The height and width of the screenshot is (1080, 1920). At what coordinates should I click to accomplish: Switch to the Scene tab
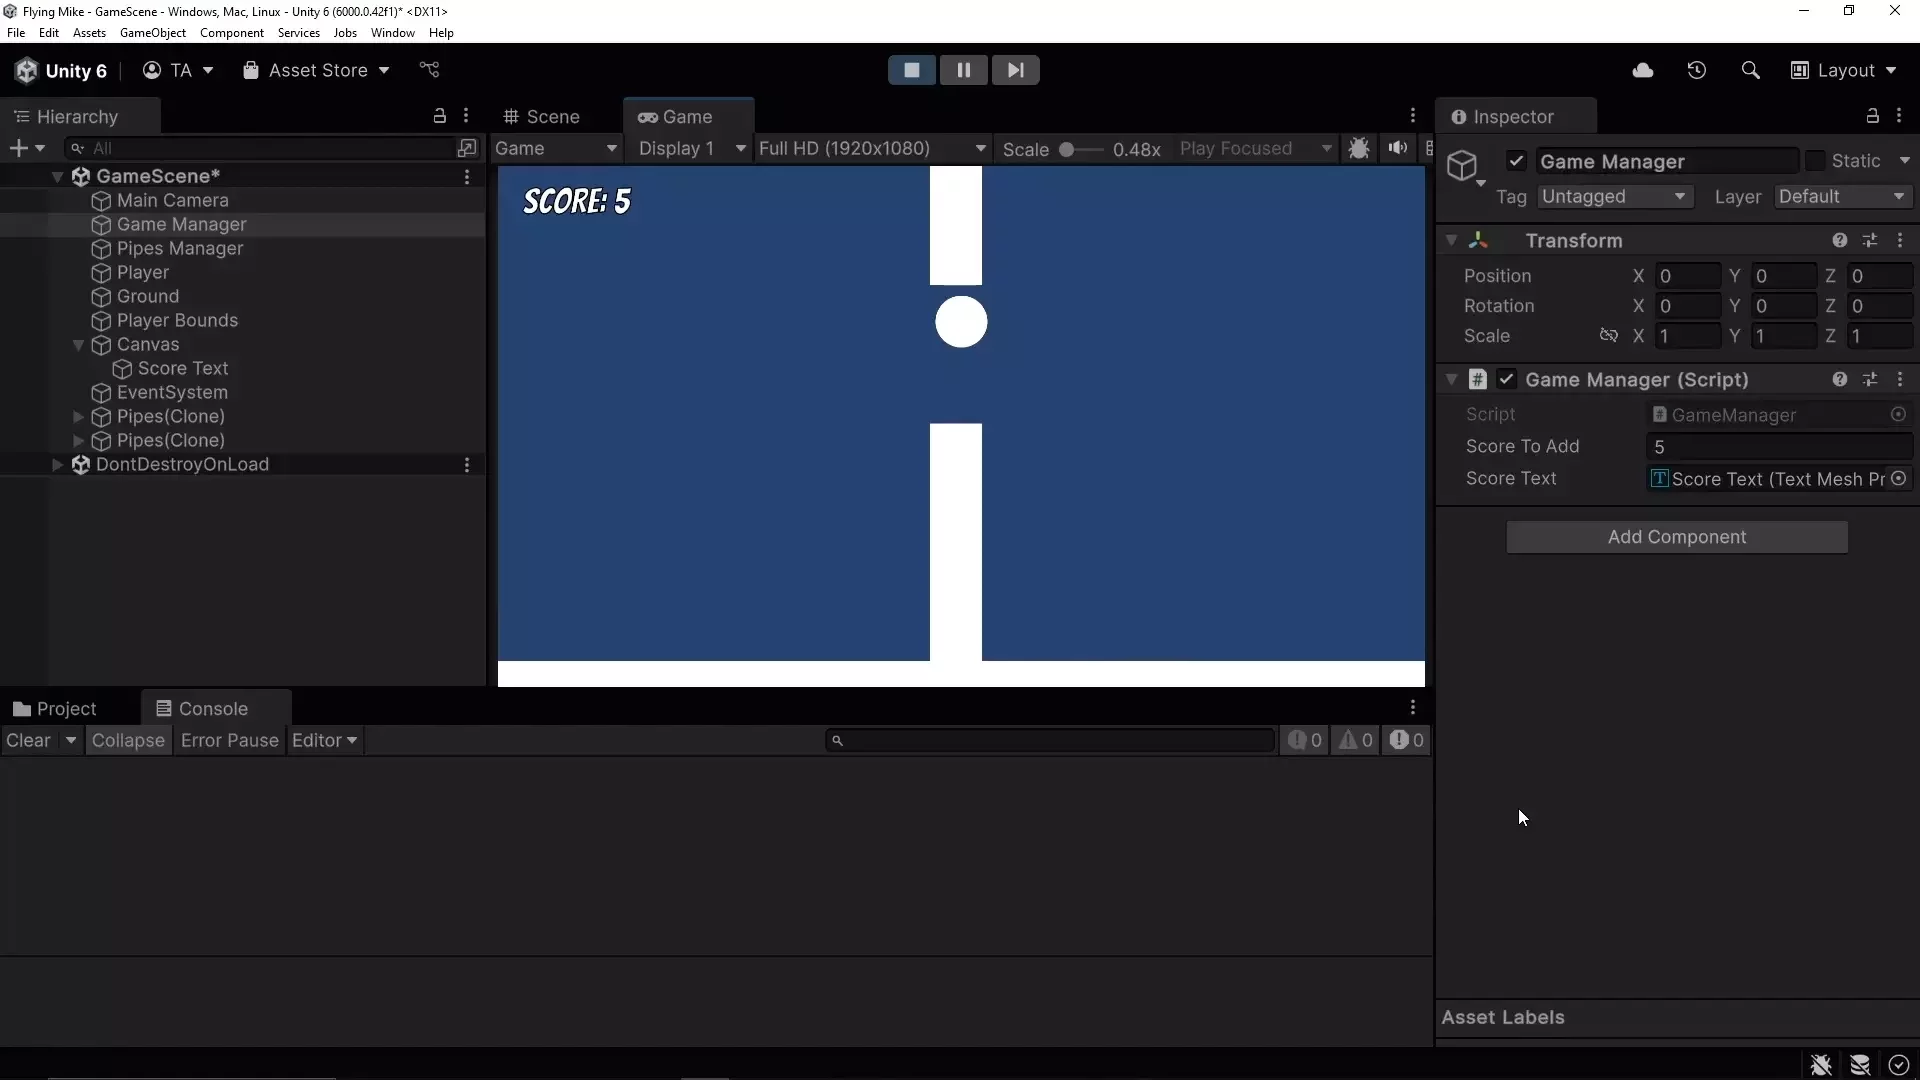(x=542, y=116)
